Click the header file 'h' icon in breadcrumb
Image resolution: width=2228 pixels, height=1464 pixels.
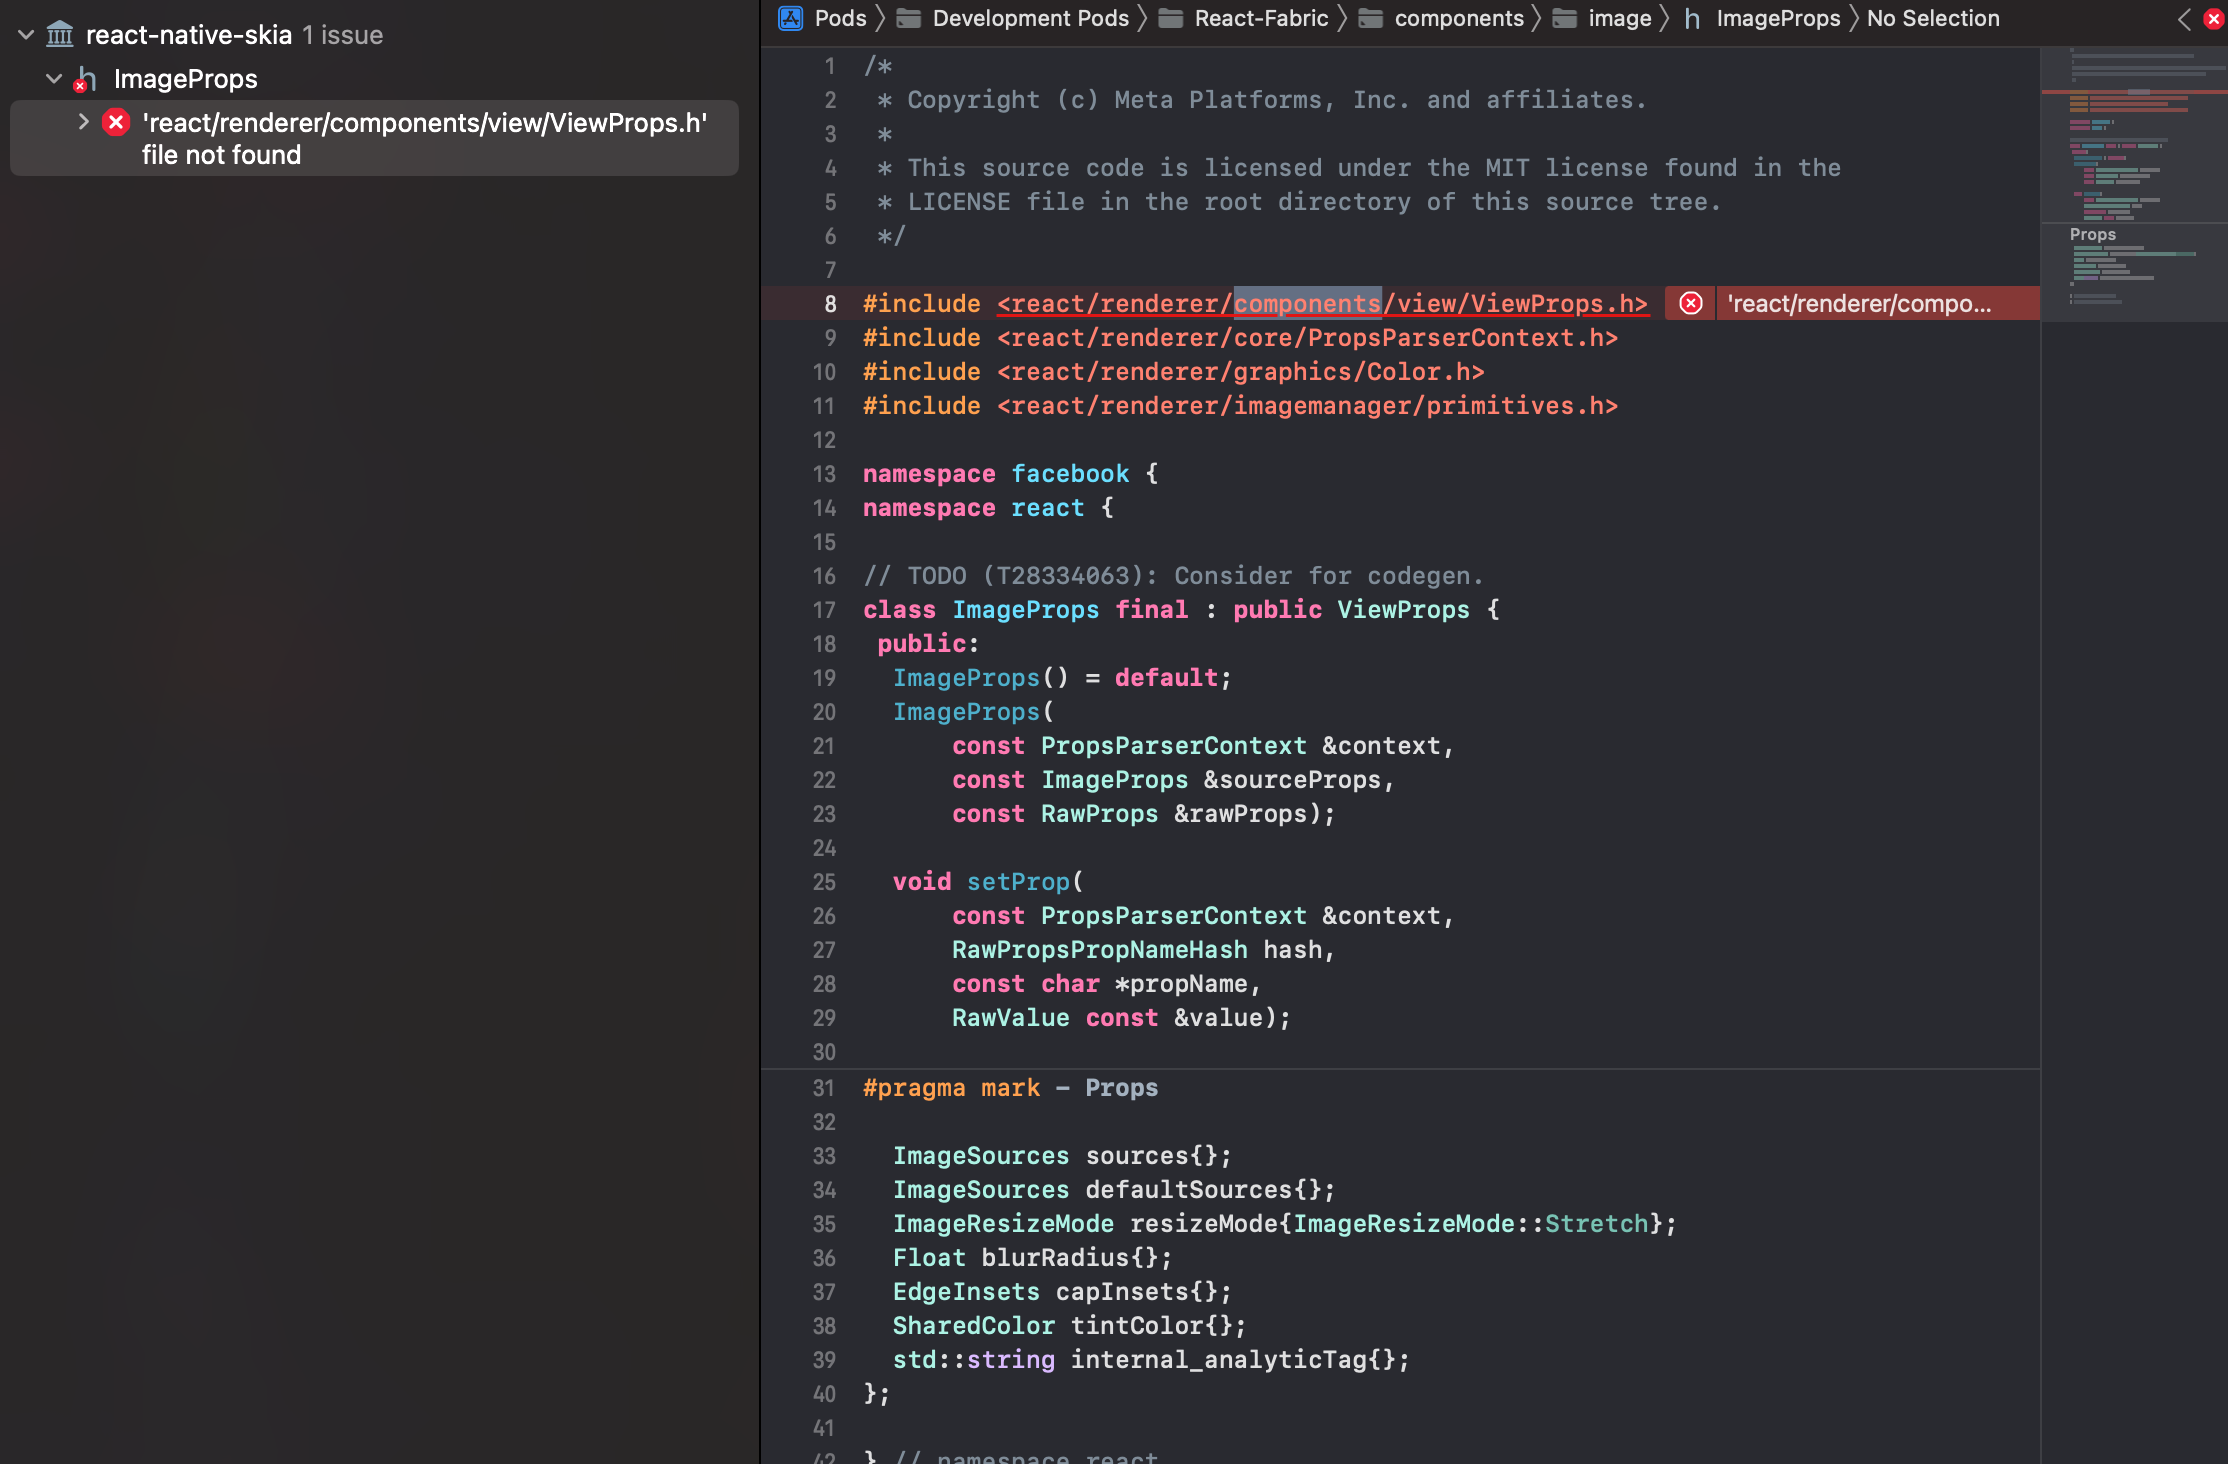click(1692, 18)
